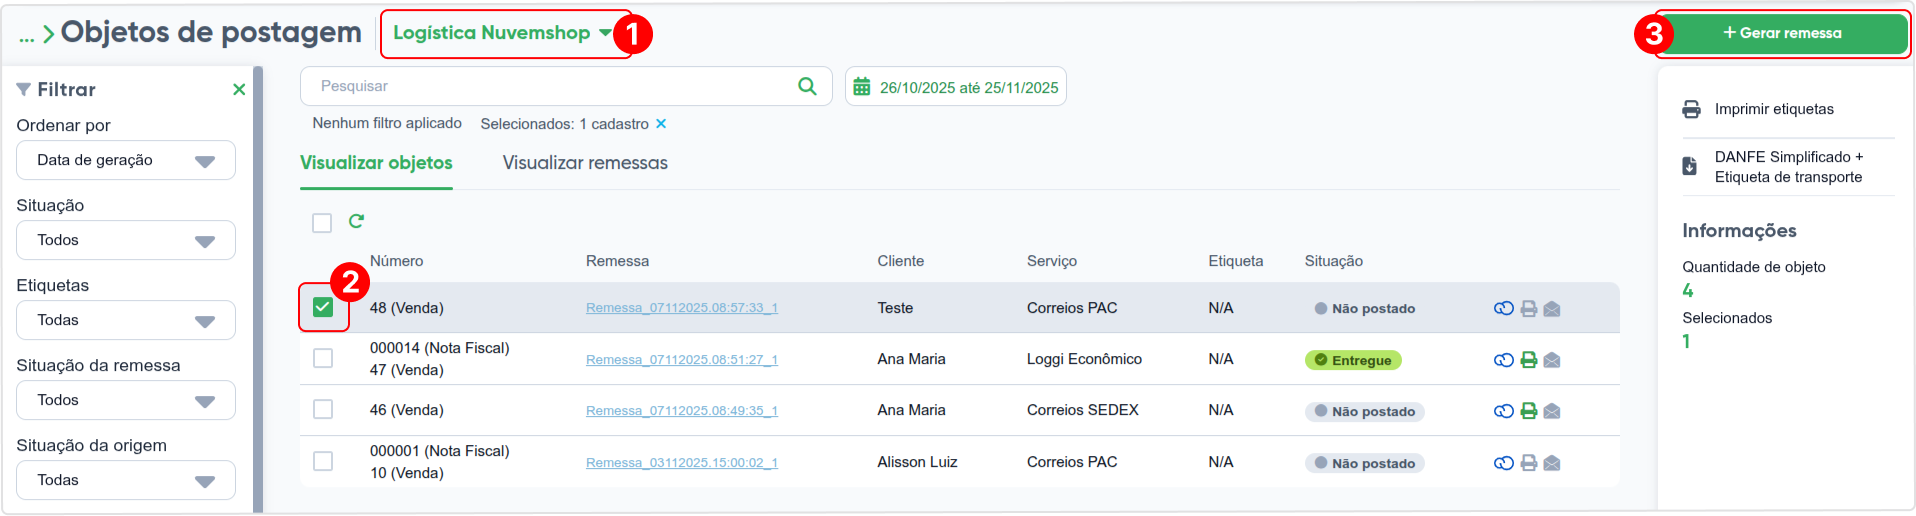Open the Remessa_07112025.08:49:35_1 link
This screenshot has width=1916, height=516.
pyautogui.click(x=682, y=411)
